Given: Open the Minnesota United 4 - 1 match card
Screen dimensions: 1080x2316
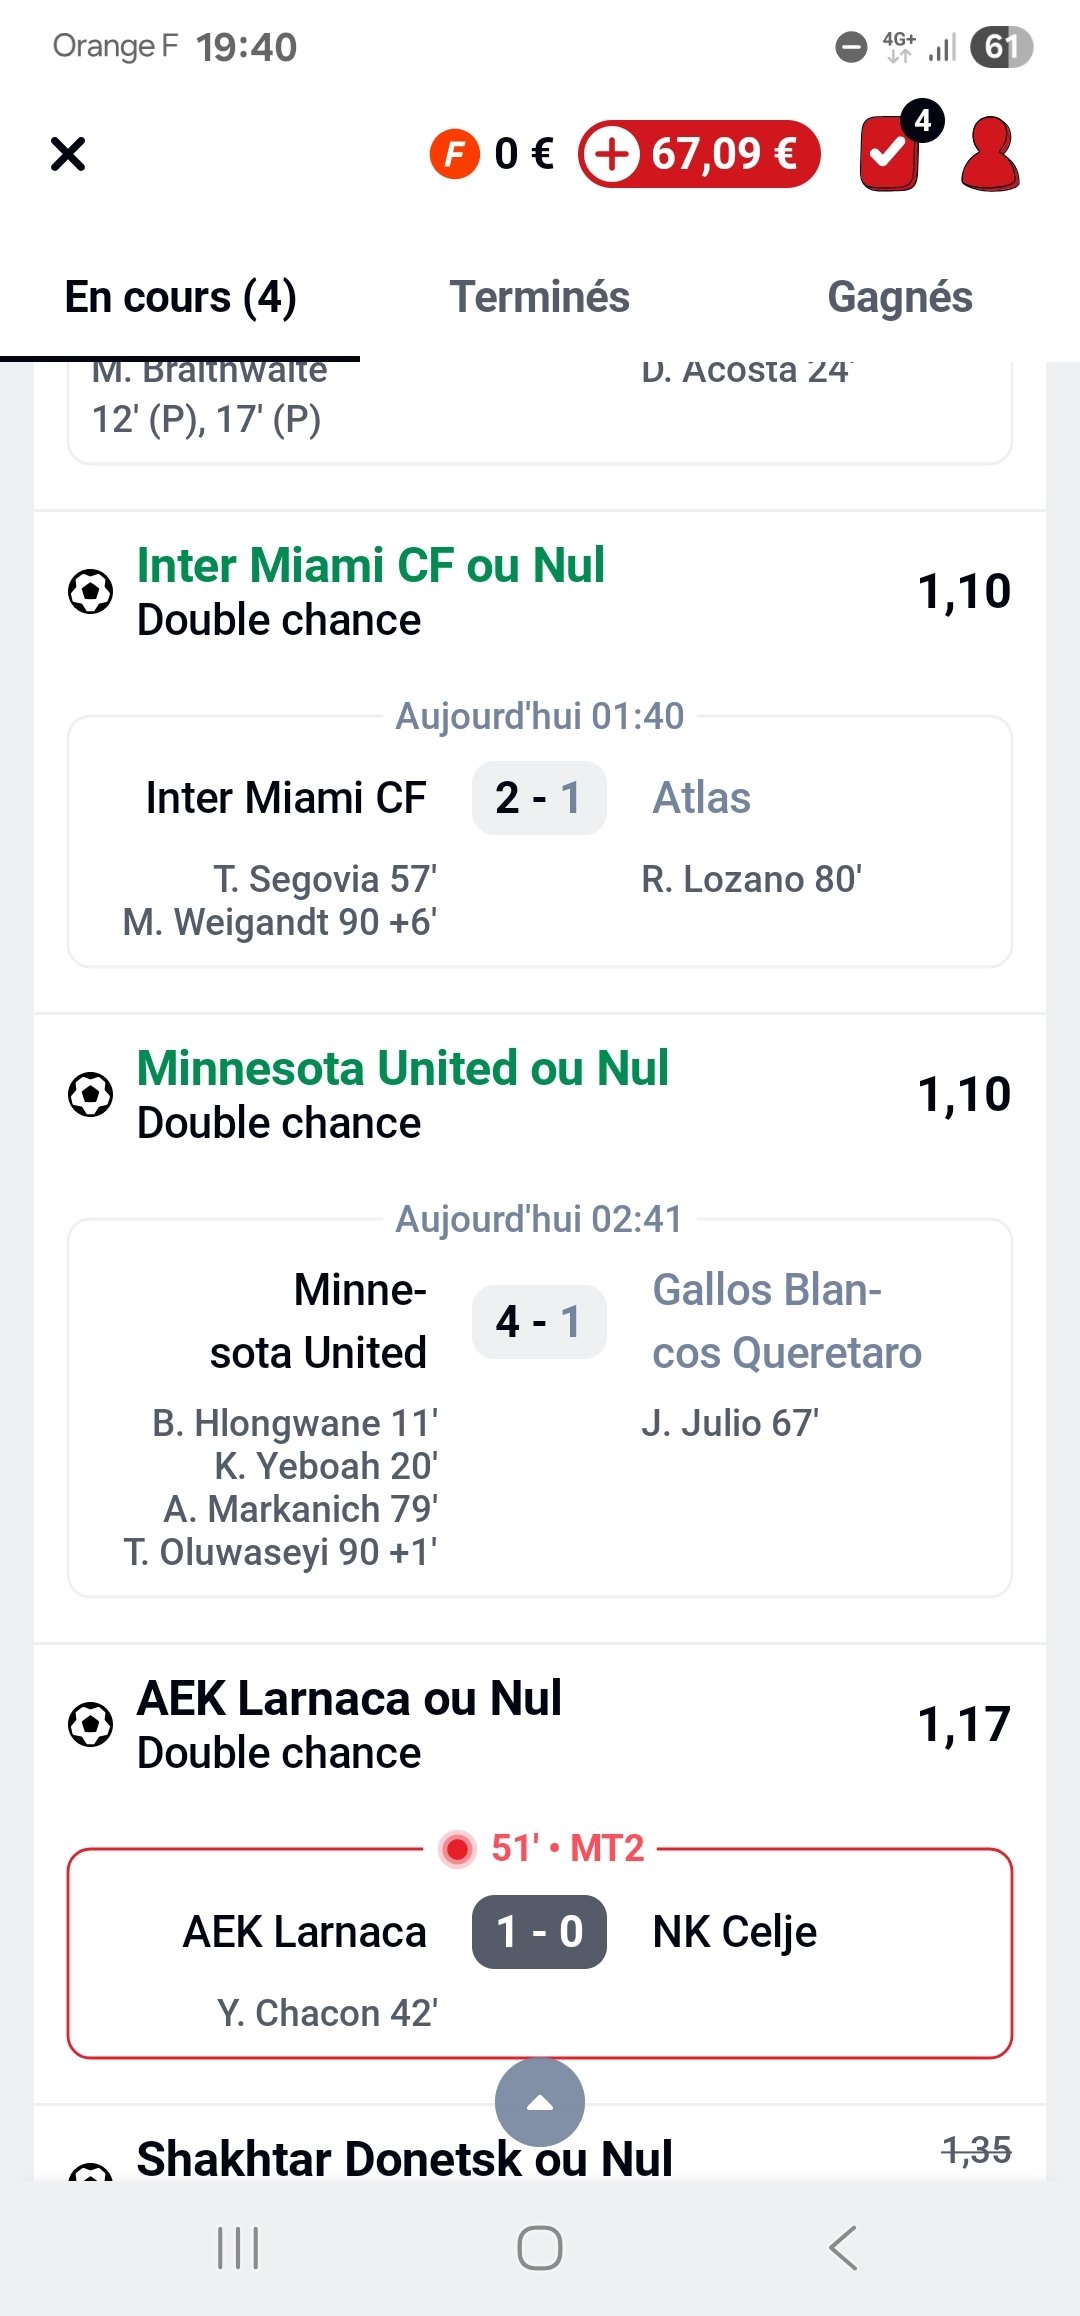Looking at the screenshot, I should pos(540,1408).
